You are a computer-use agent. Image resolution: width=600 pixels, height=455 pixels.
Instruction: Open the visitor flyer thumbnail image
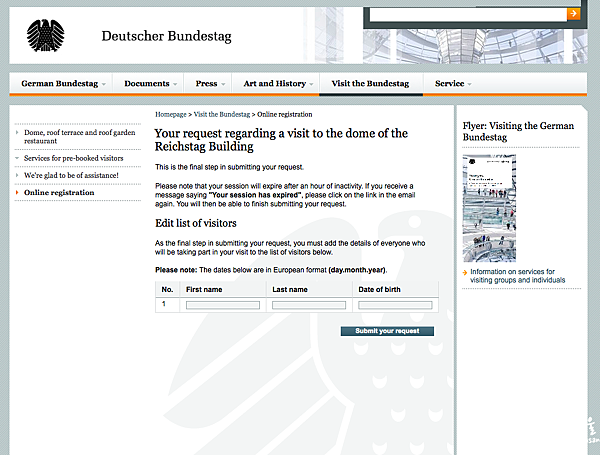[x=489, y=208]
